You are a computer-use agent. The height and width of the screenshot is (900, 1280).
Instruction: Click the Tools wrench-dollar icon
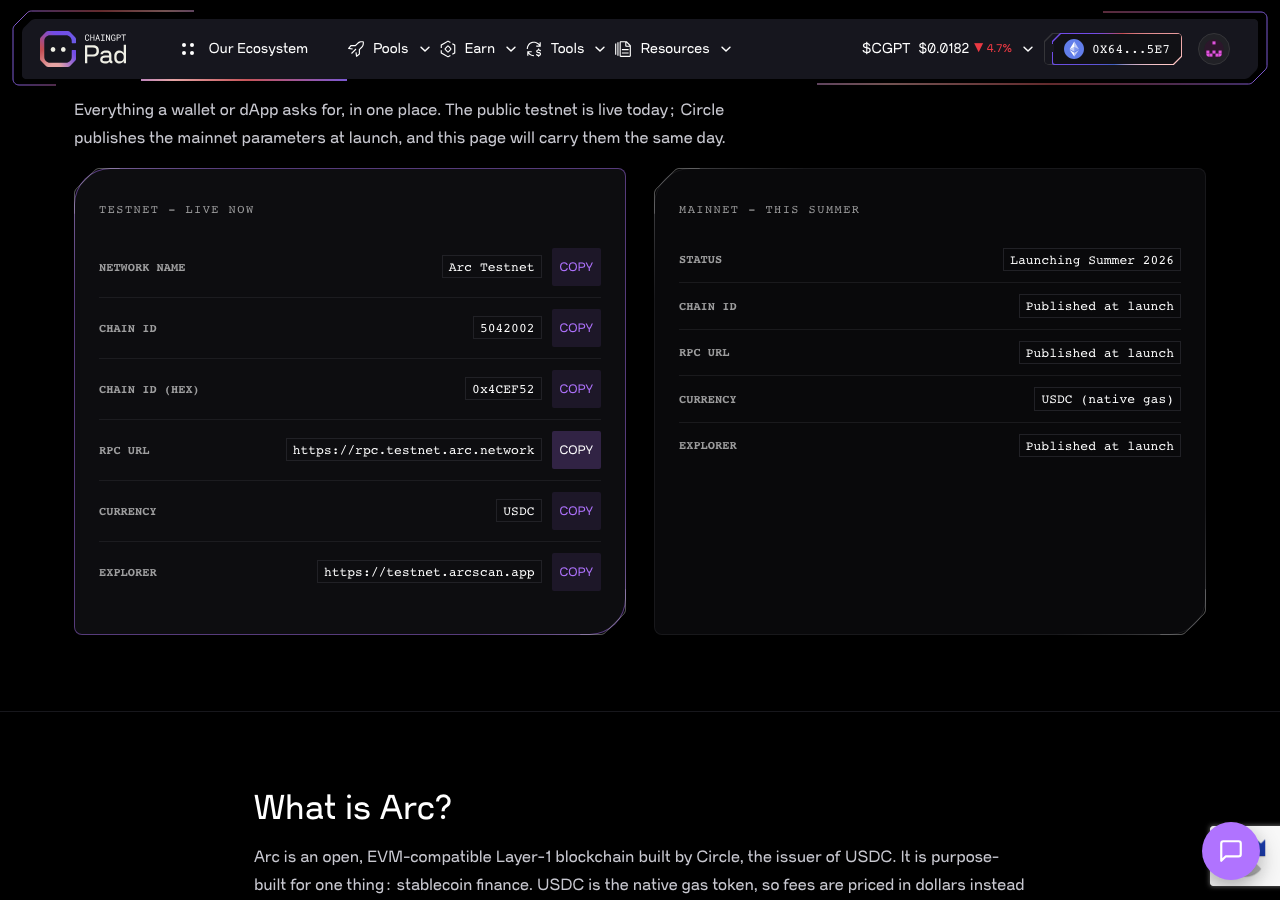pos(534,49)
